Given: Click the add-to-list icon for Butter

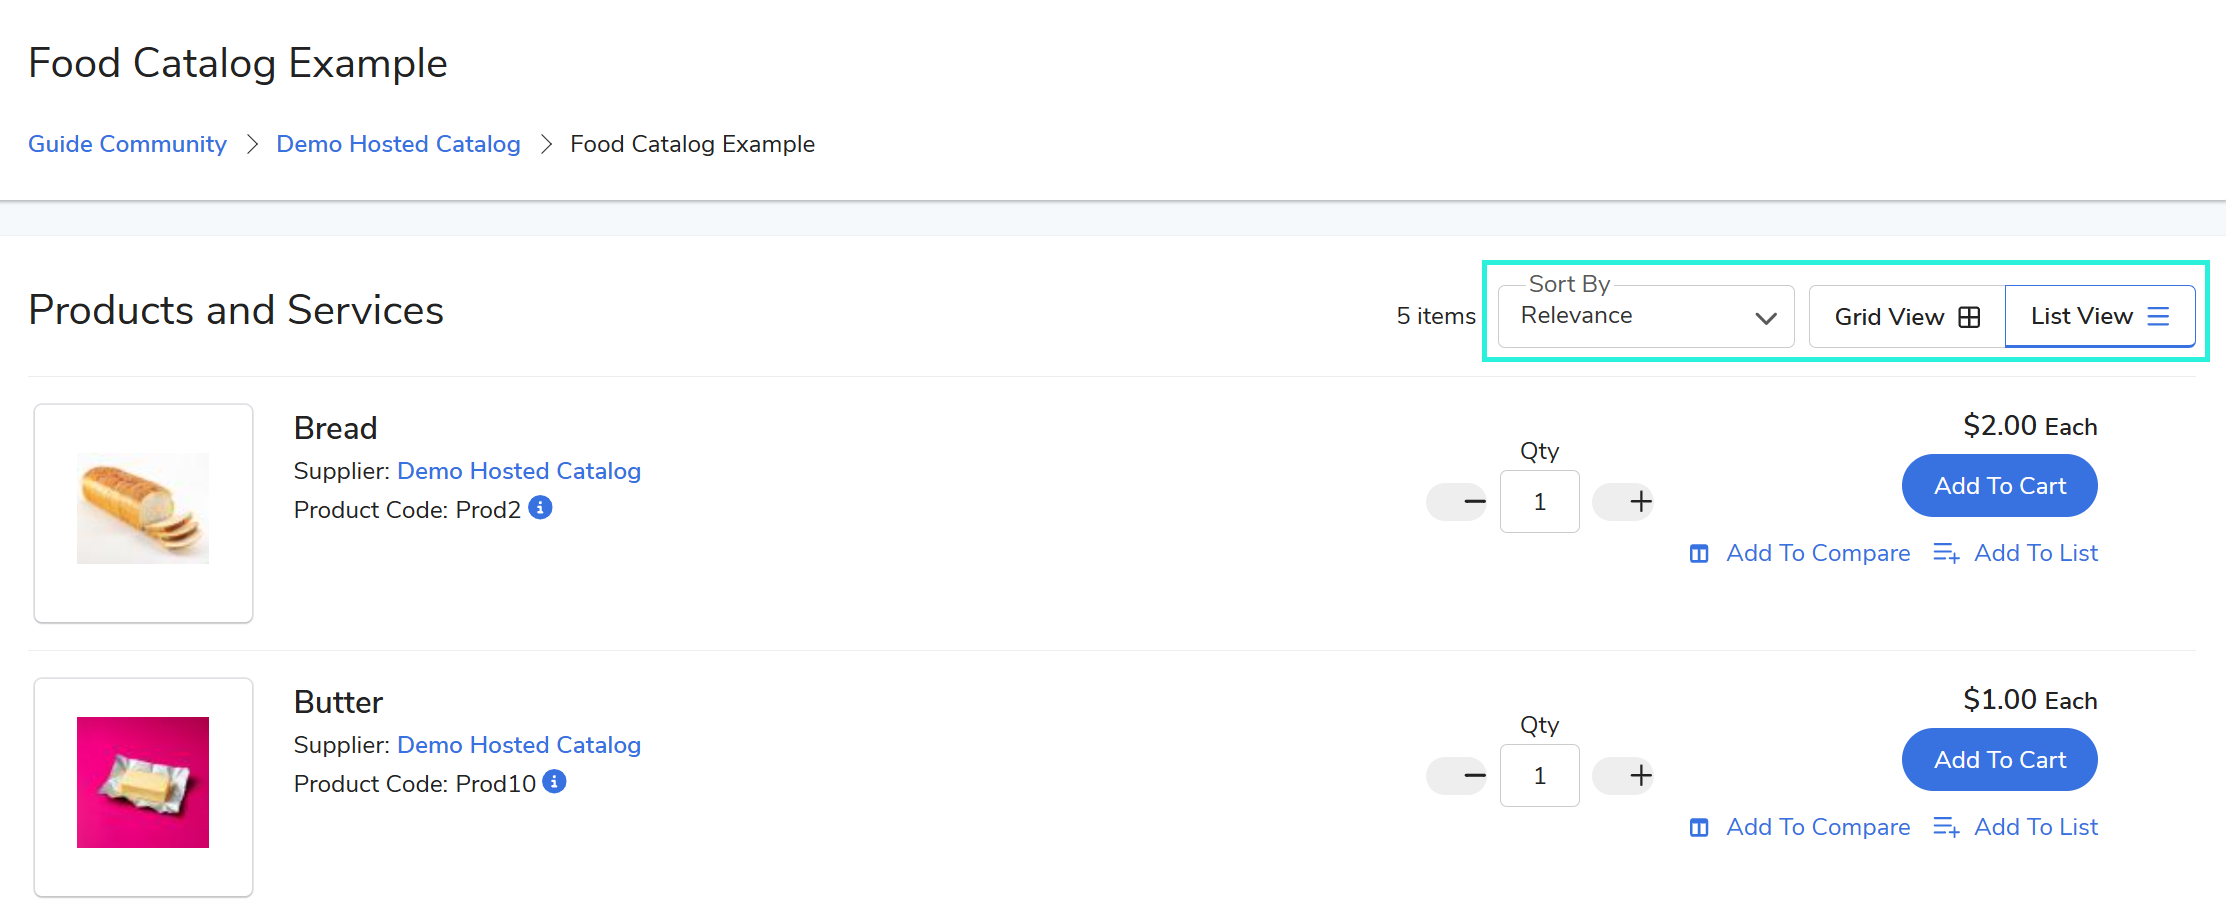Looking at the screenshot, I should click(x=1946, y=828).
